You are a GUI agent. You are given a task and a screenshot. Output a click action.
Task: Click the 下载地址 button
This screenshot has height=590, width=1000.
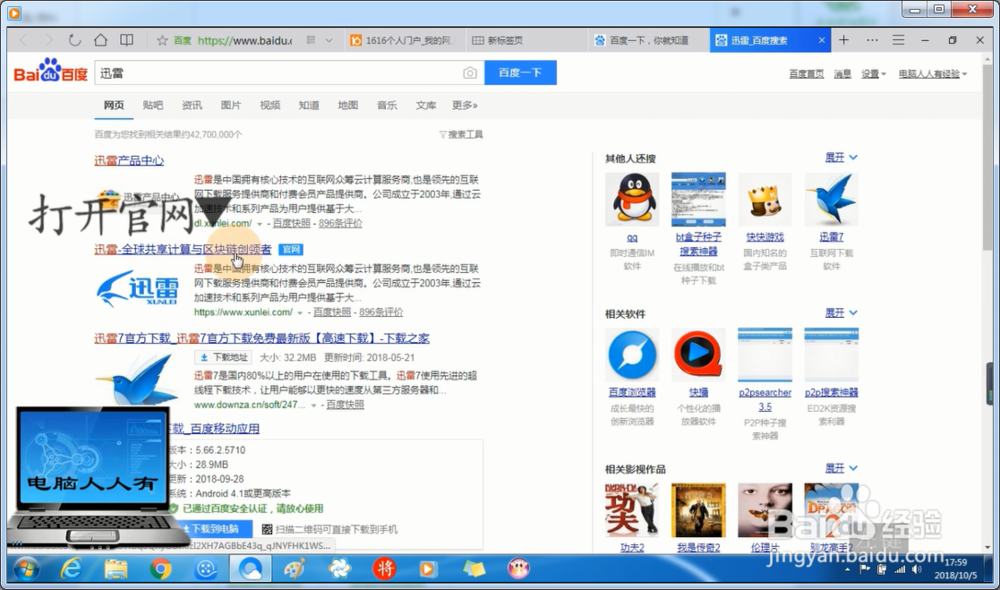click(x=223, y=358)
